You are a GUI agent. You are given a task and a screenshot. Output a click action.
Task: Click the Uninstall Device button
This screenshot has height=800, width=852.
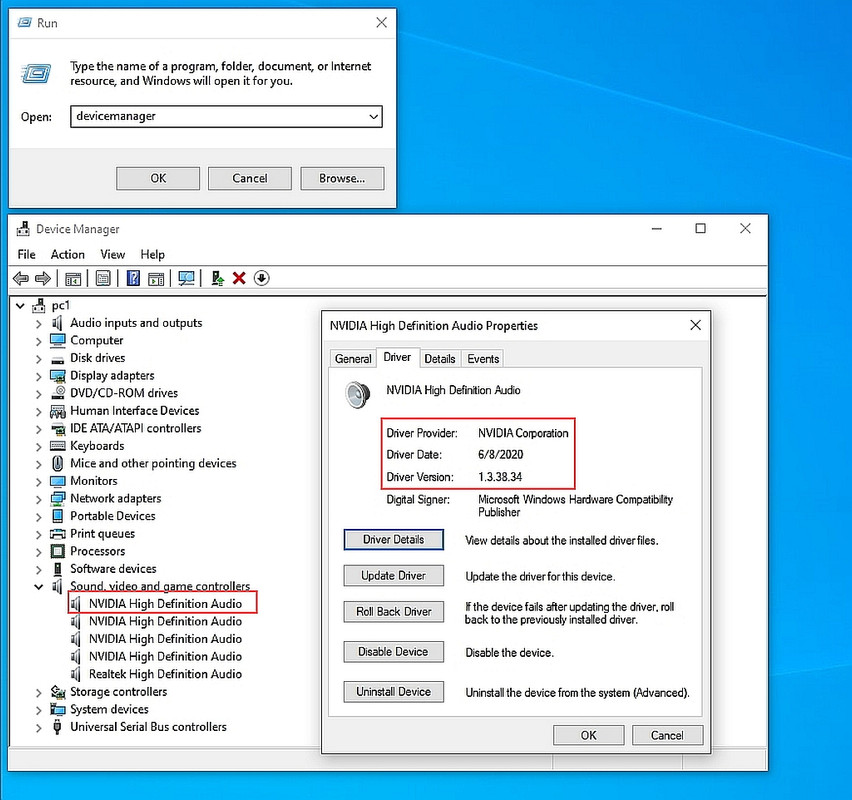coord(393,692)
